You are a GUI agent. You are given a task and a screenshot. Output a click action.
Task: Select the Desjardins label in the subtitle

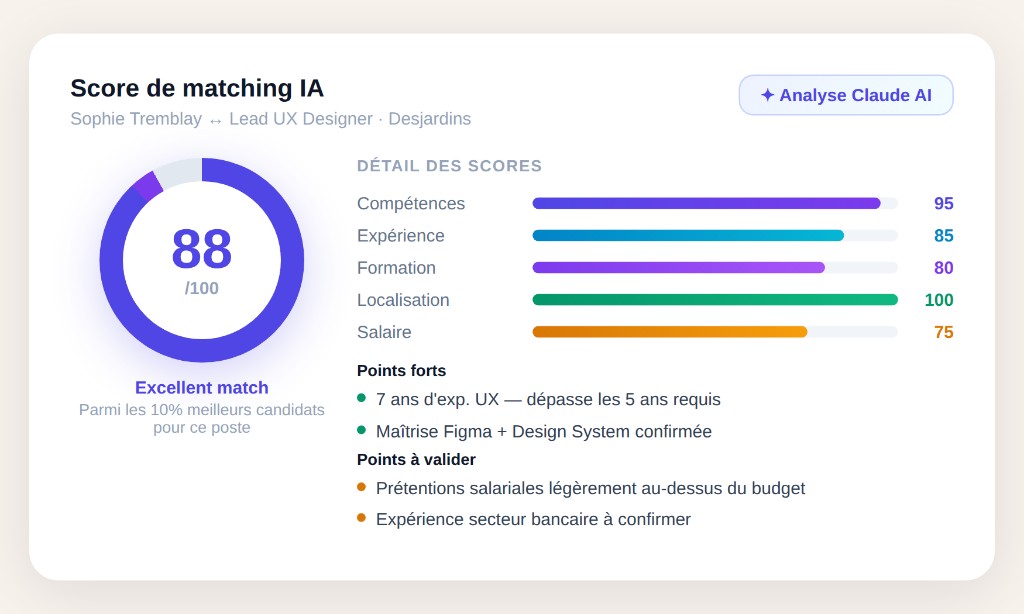[x=432, y=119]
